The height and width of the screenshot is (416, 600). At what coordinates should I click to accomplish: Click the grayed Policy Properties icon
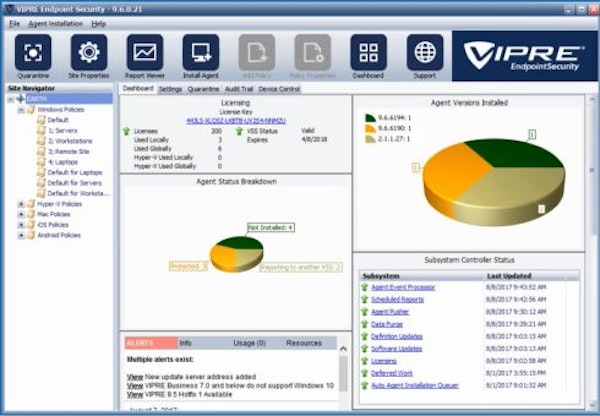[x=313, y=52]
